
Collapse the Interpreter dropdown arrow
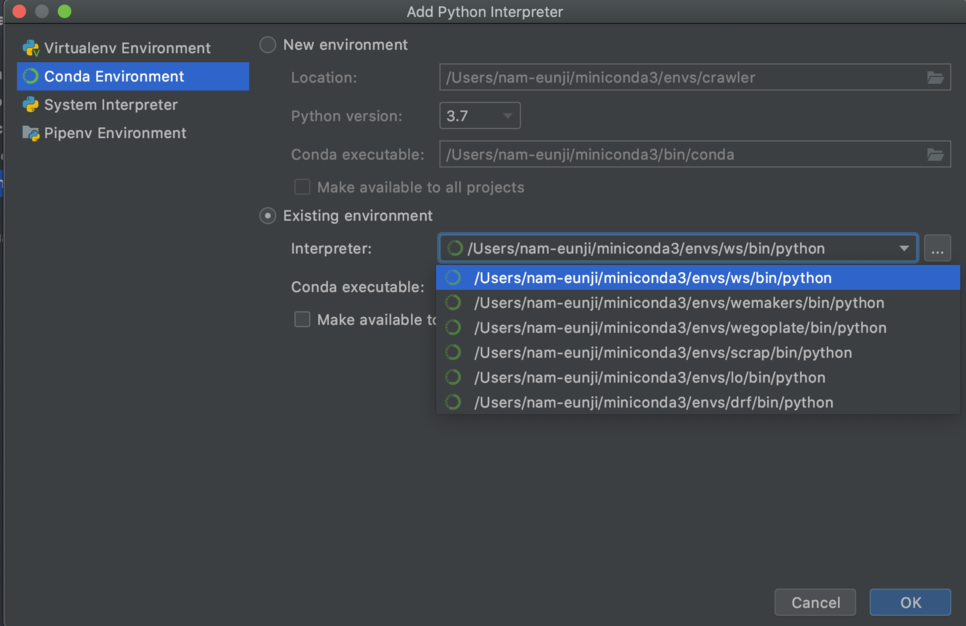tap(904, 248)
